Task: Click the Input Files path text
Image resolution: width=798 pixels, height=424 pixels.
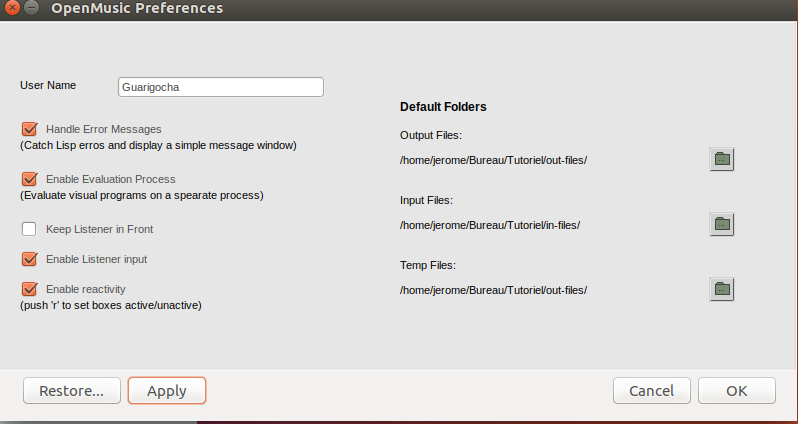Action: click(490, 225)
